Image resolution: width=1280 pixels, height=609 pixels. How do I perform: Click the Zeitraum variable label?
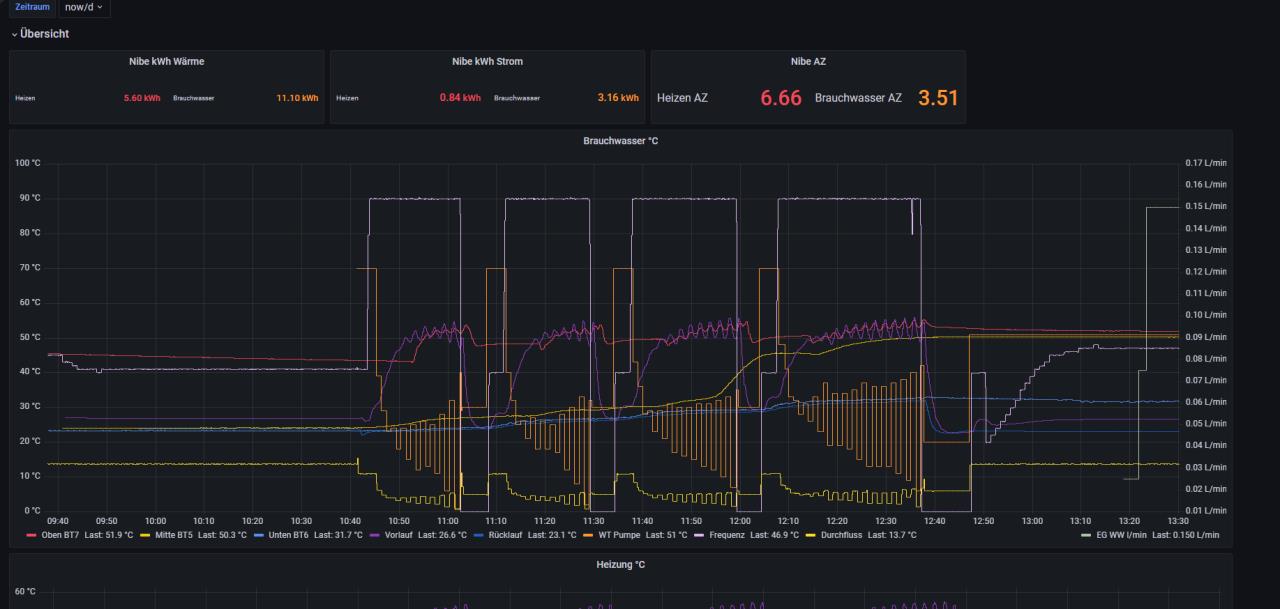point(32,7)
